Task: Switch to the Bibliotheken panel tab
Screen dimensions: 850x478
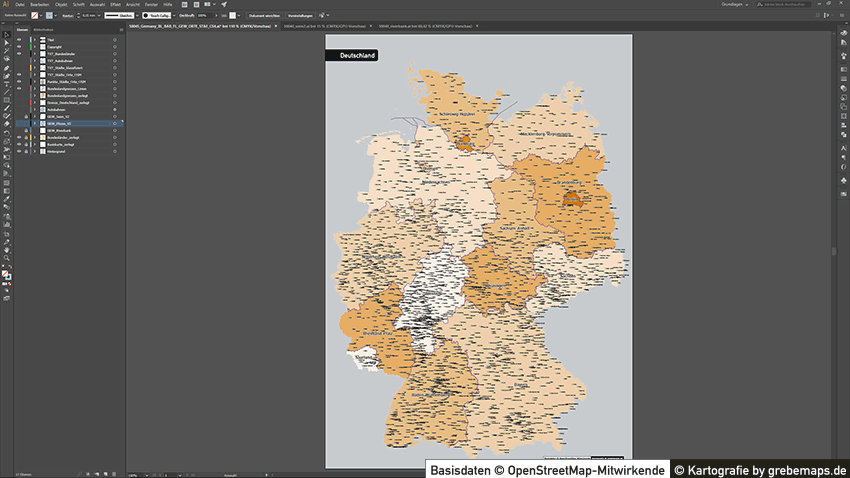Action: [42, 31]
